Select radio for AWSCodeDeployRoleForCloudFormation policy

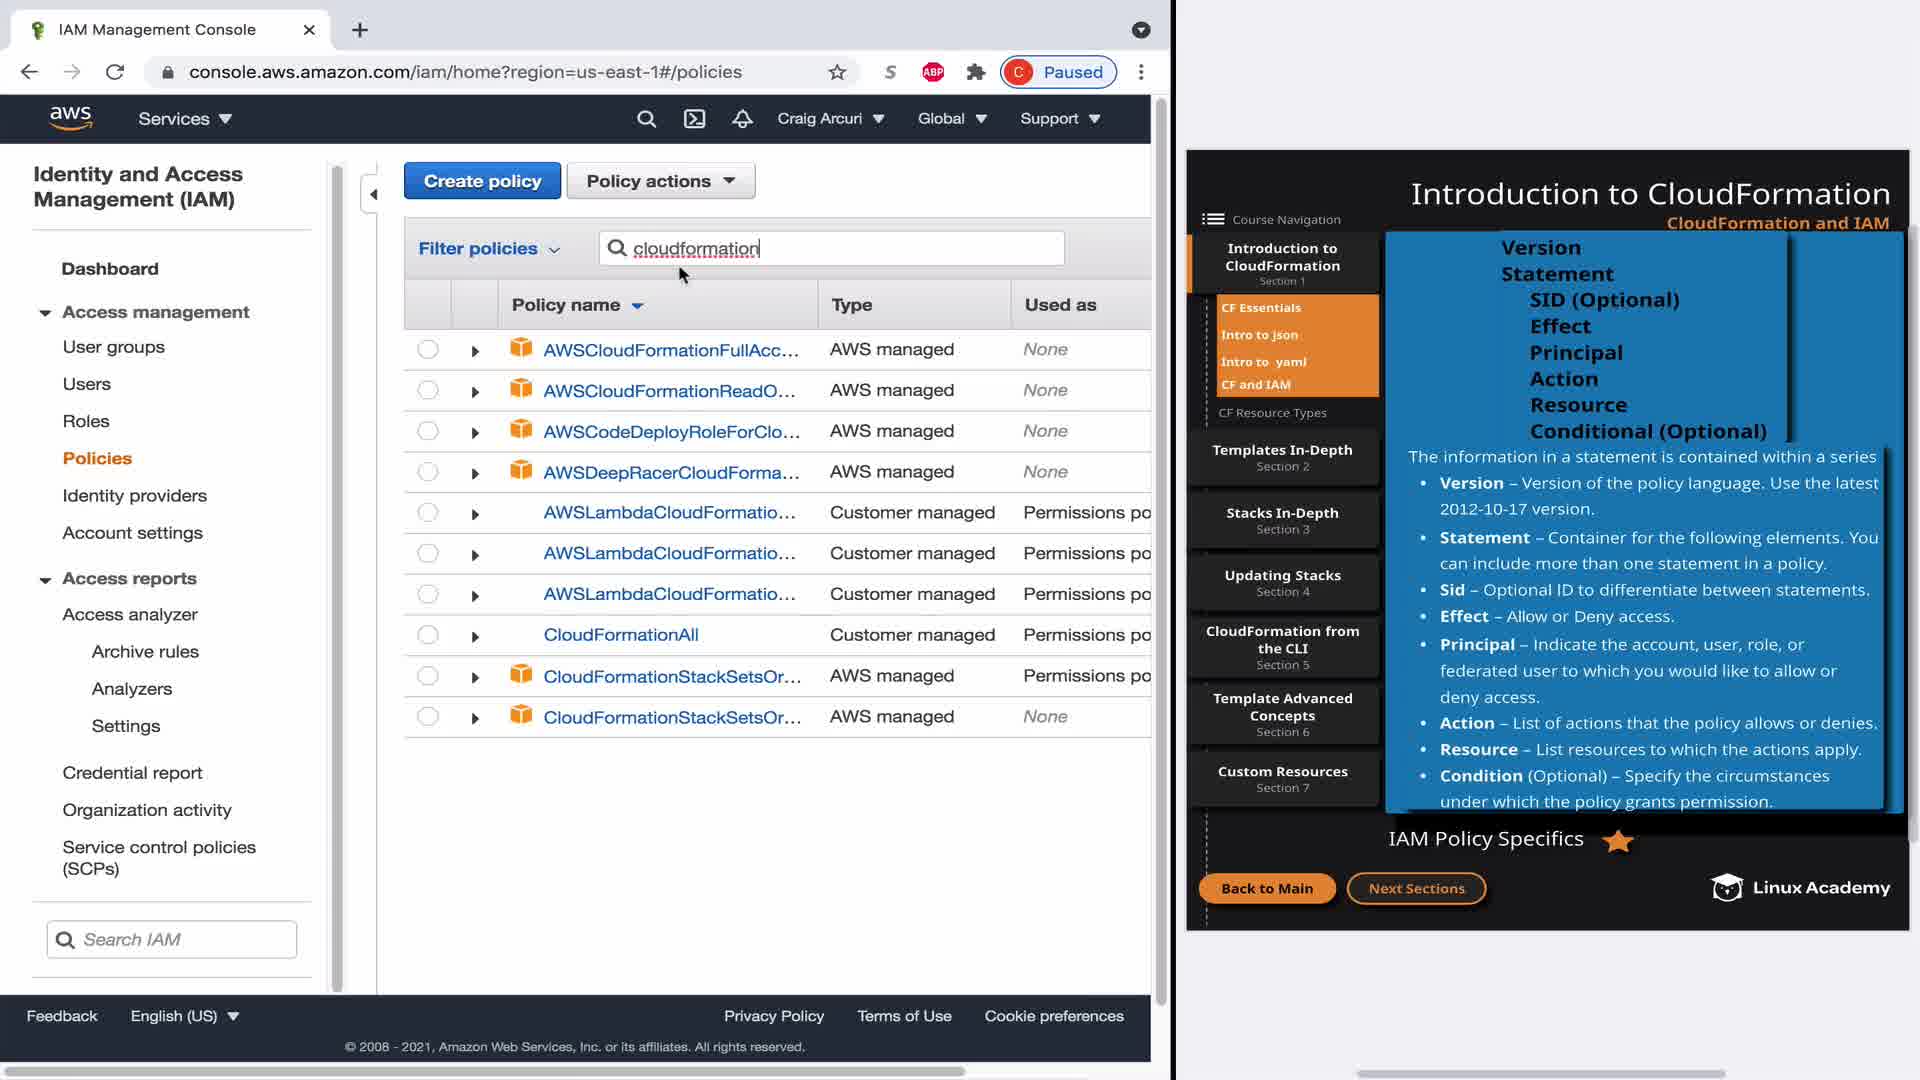click(428, 431)
